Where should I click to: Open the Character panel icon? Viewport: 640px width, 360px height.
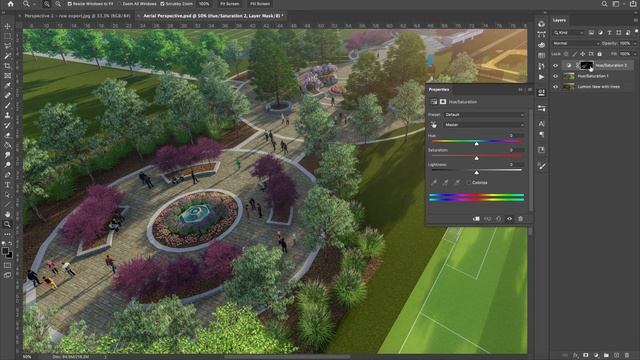click(x=541, y=124)
